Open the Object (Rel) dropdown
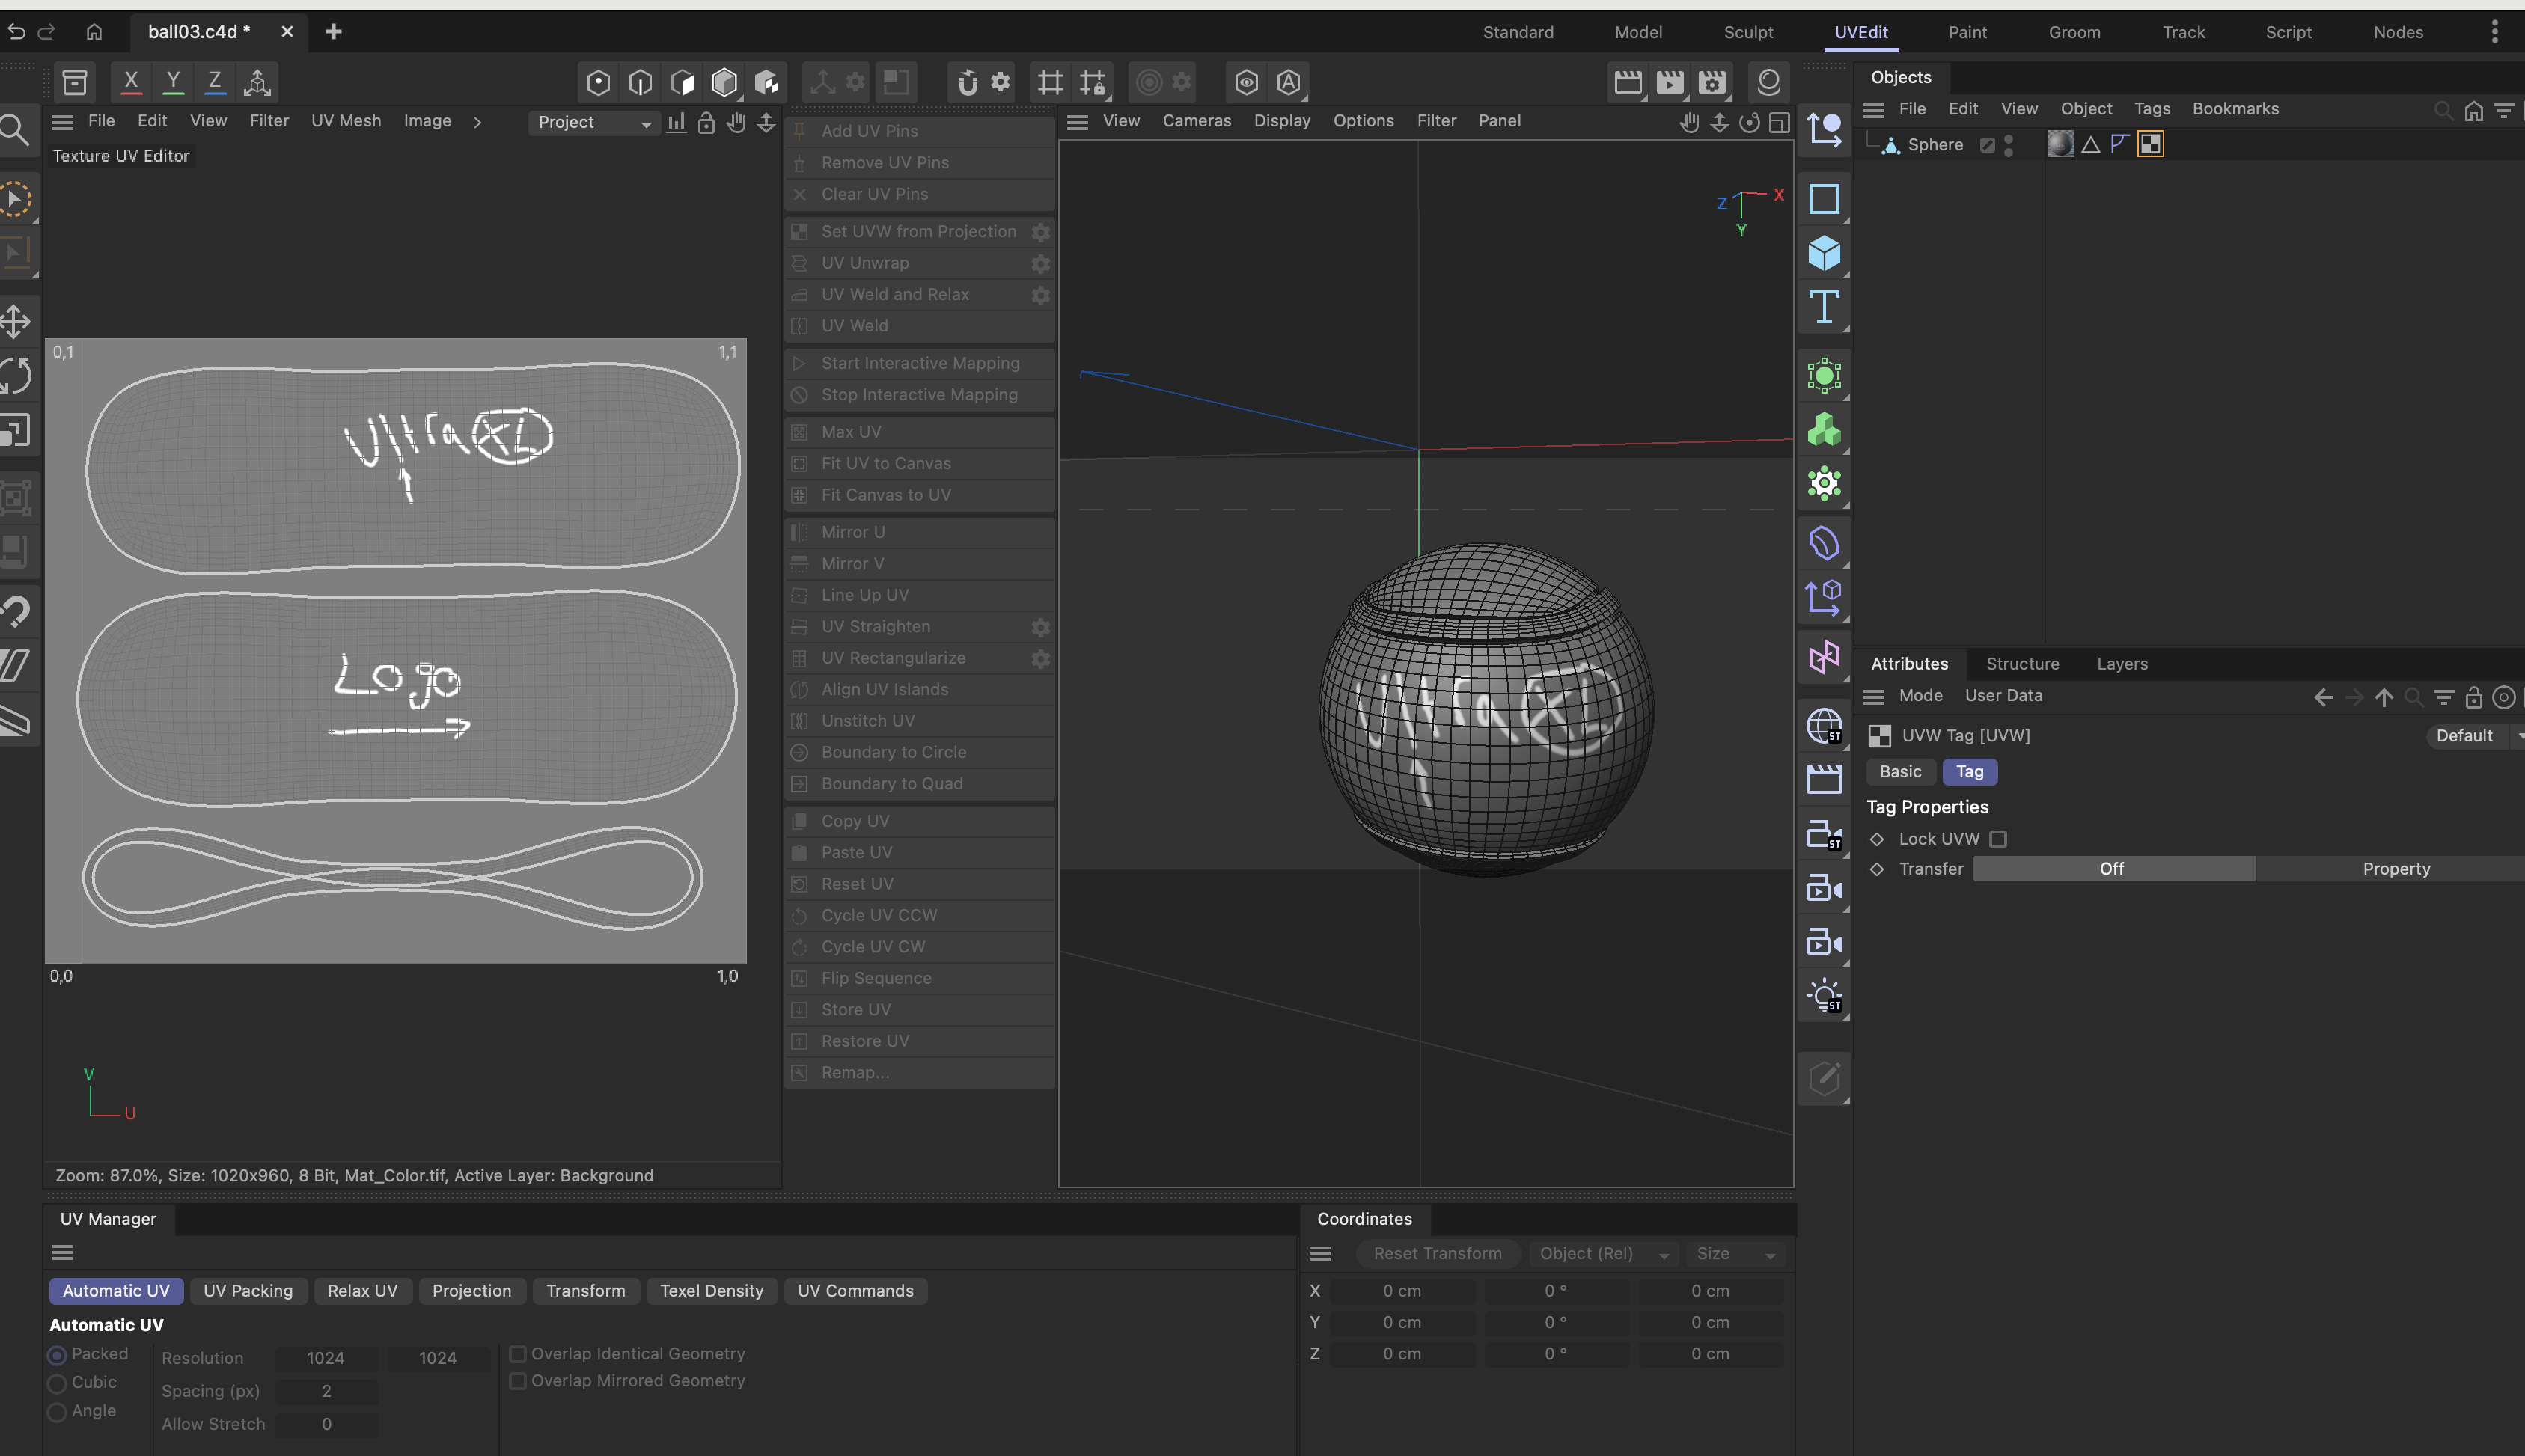 click(x=1602, y=1254)
